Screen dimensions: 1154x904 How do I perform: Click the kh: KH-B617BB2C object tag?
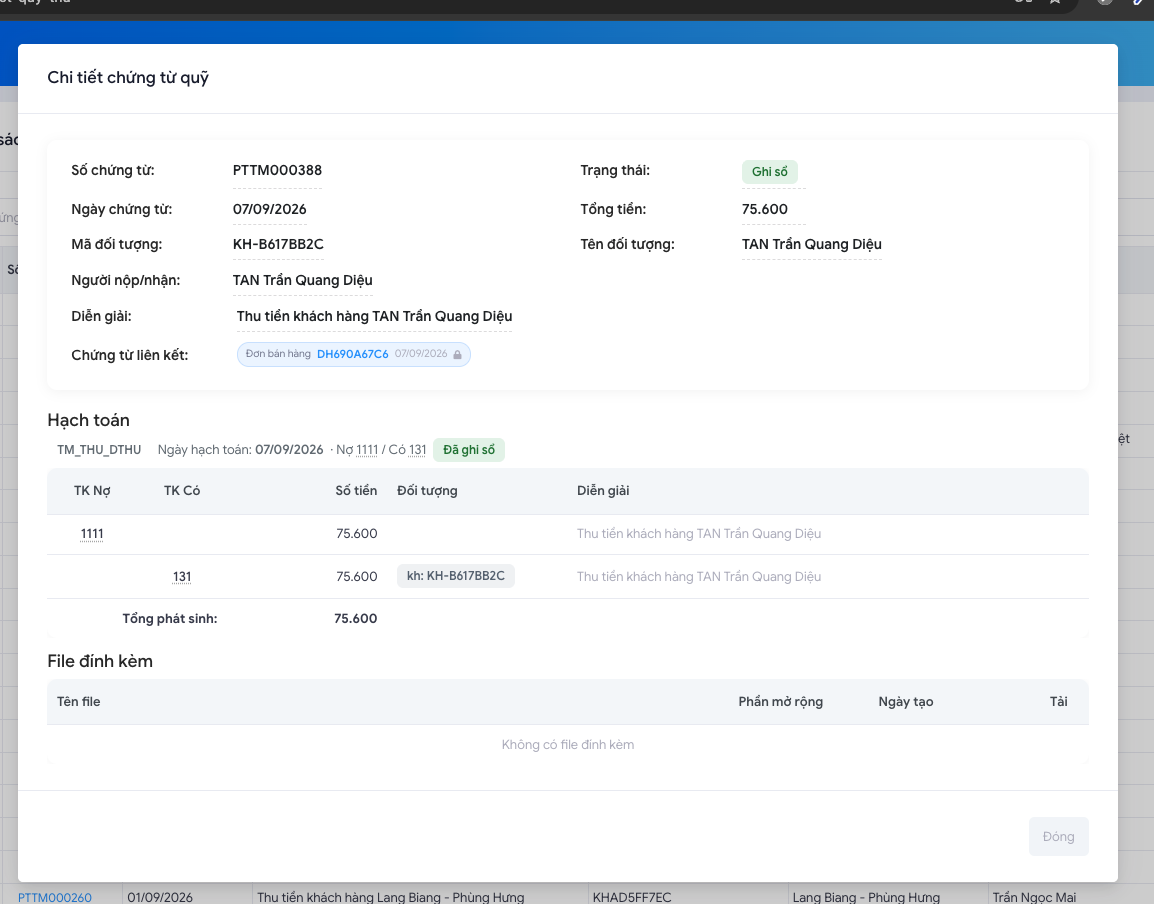click(456, 576)
